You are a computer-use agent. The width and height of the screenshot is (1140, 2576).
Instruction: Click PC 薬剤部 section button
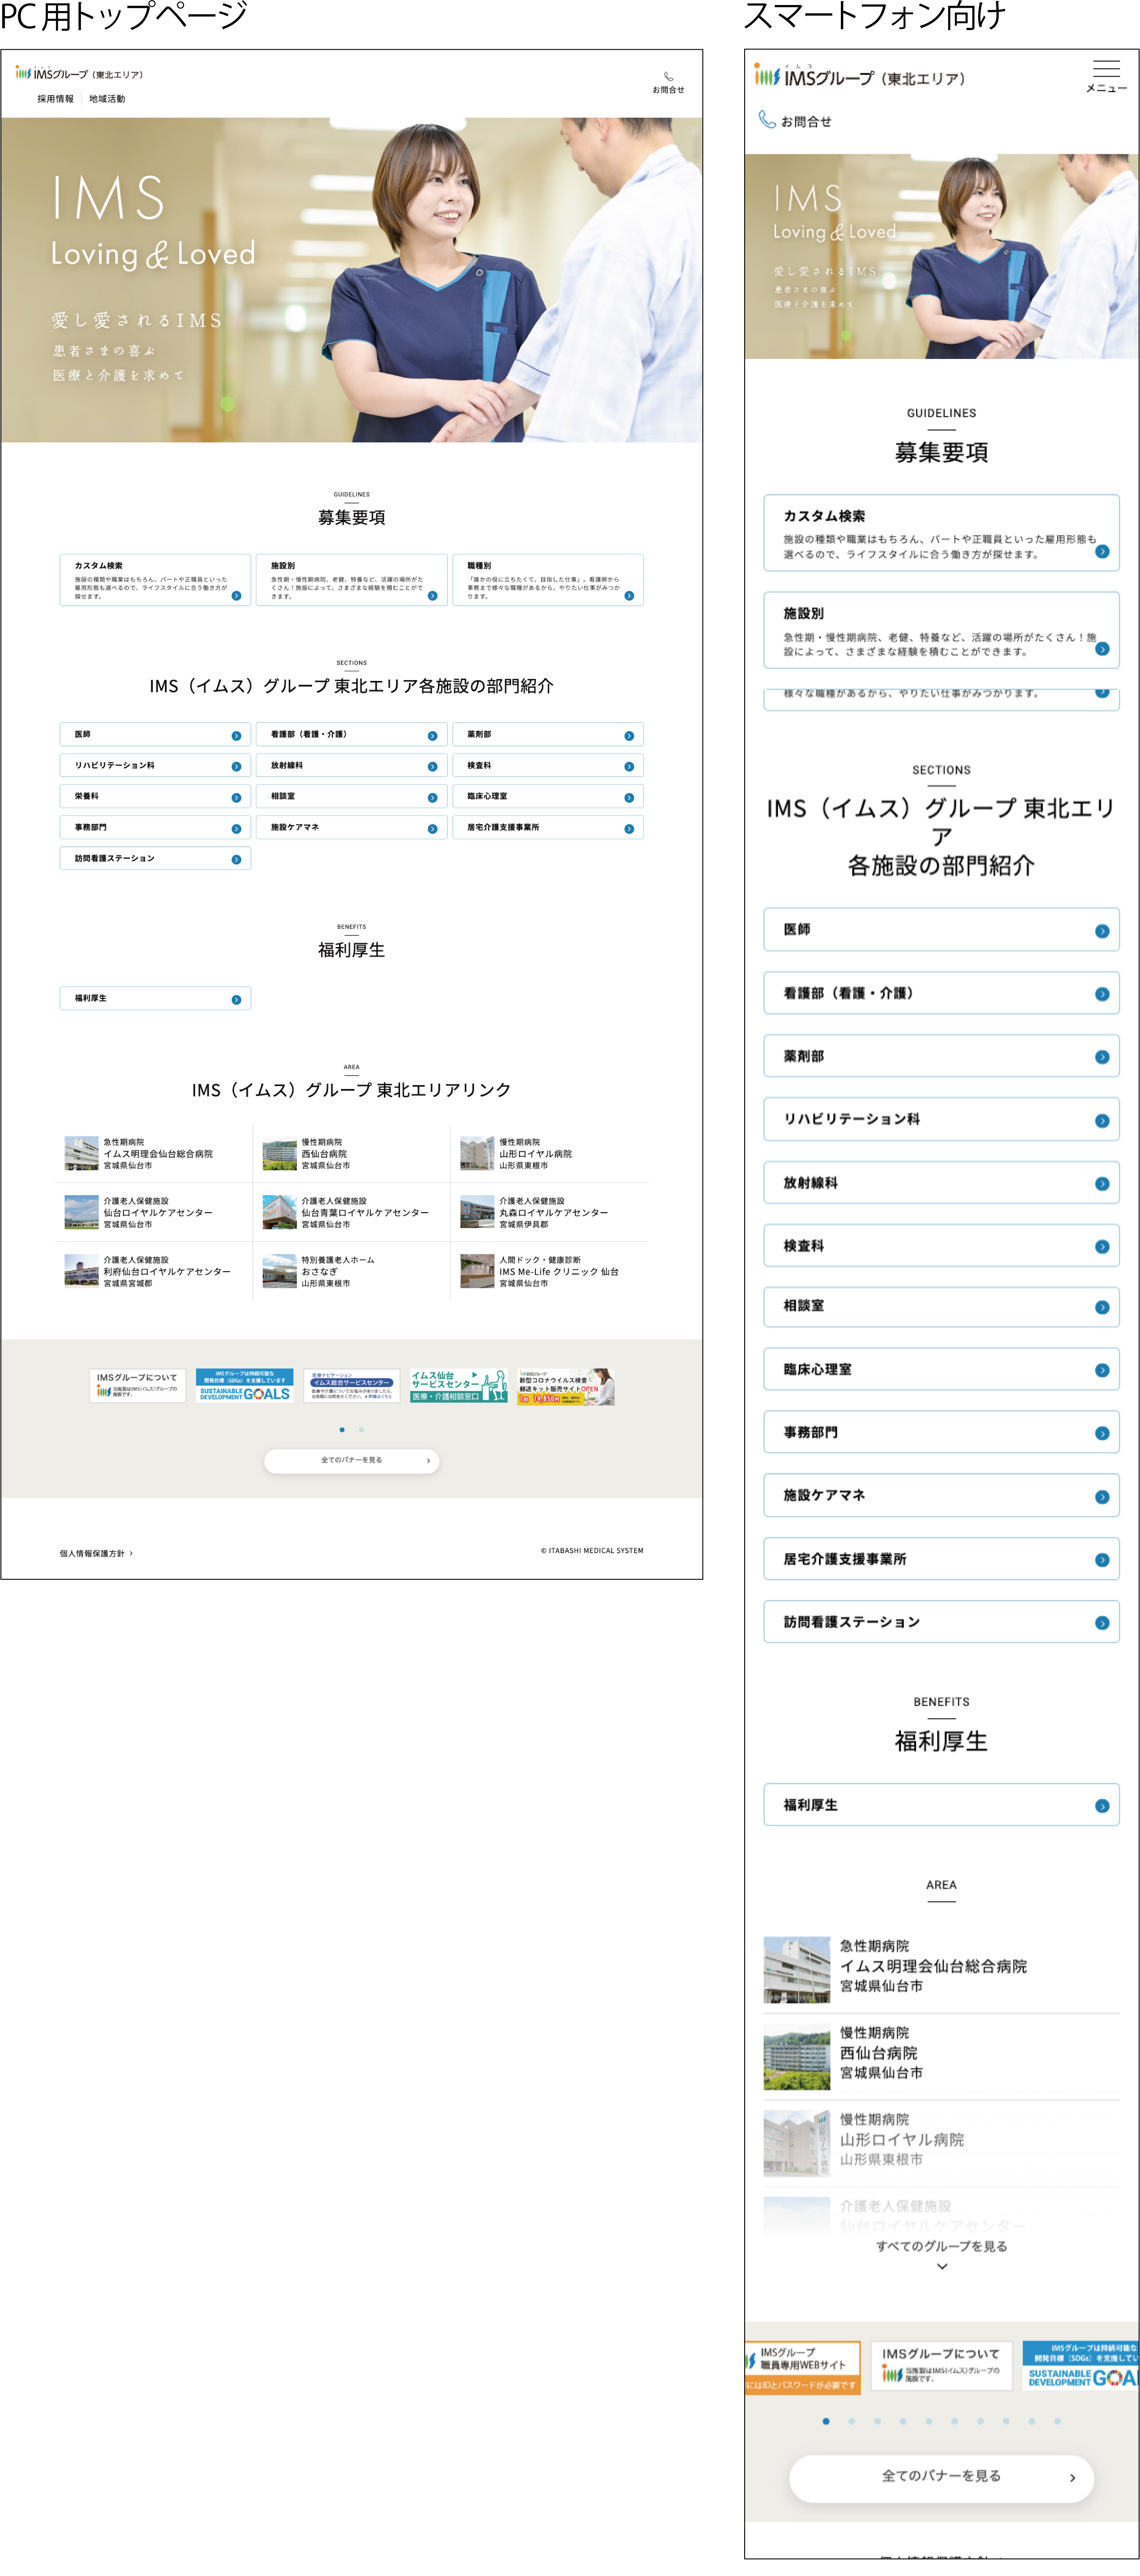547,734
